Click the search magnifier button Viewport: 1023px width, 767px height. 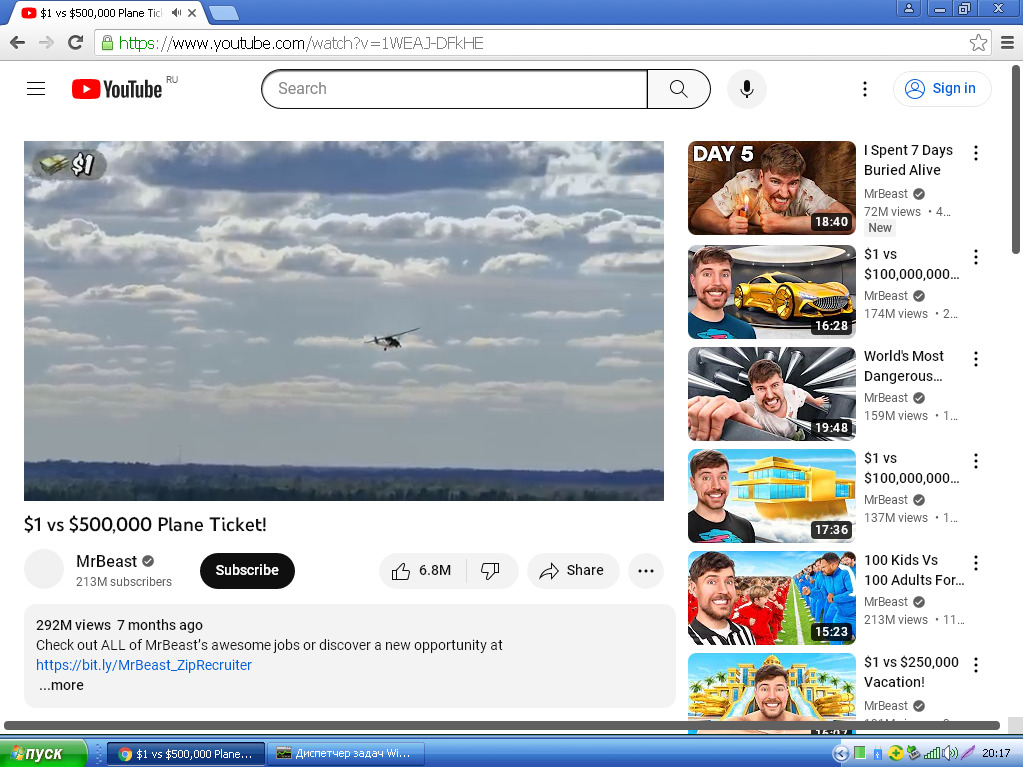point(679,89)
